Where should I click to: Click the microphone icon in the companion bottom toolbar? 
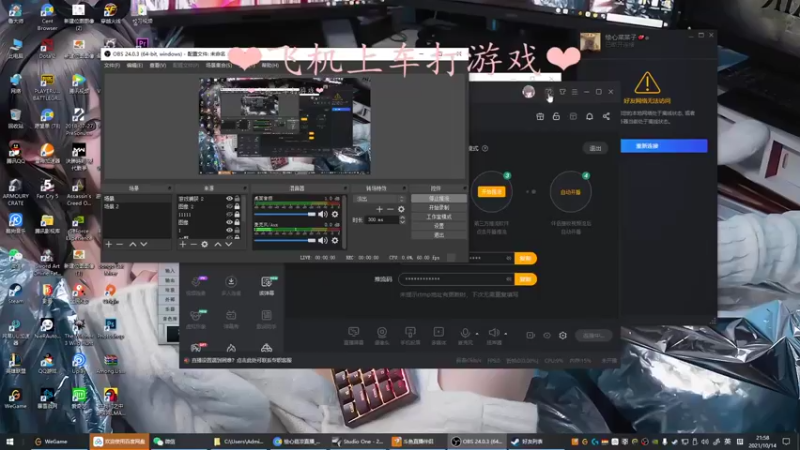point(465,335)
